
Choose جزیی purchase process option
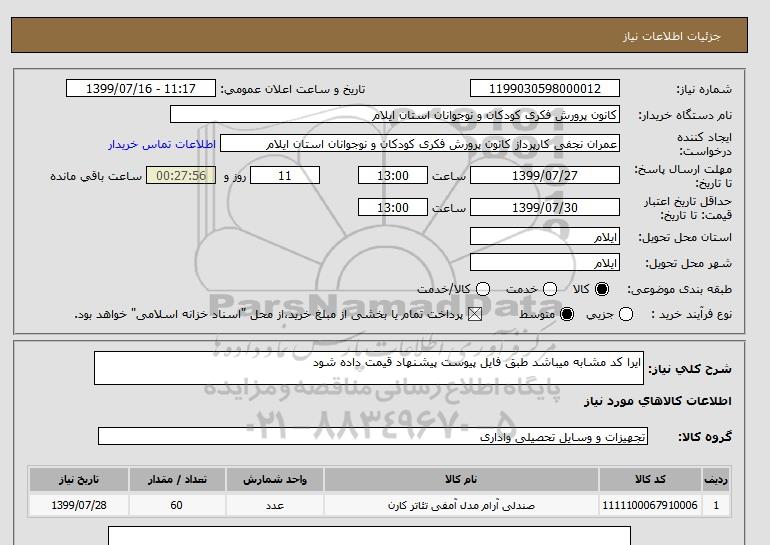pos(626,314)
